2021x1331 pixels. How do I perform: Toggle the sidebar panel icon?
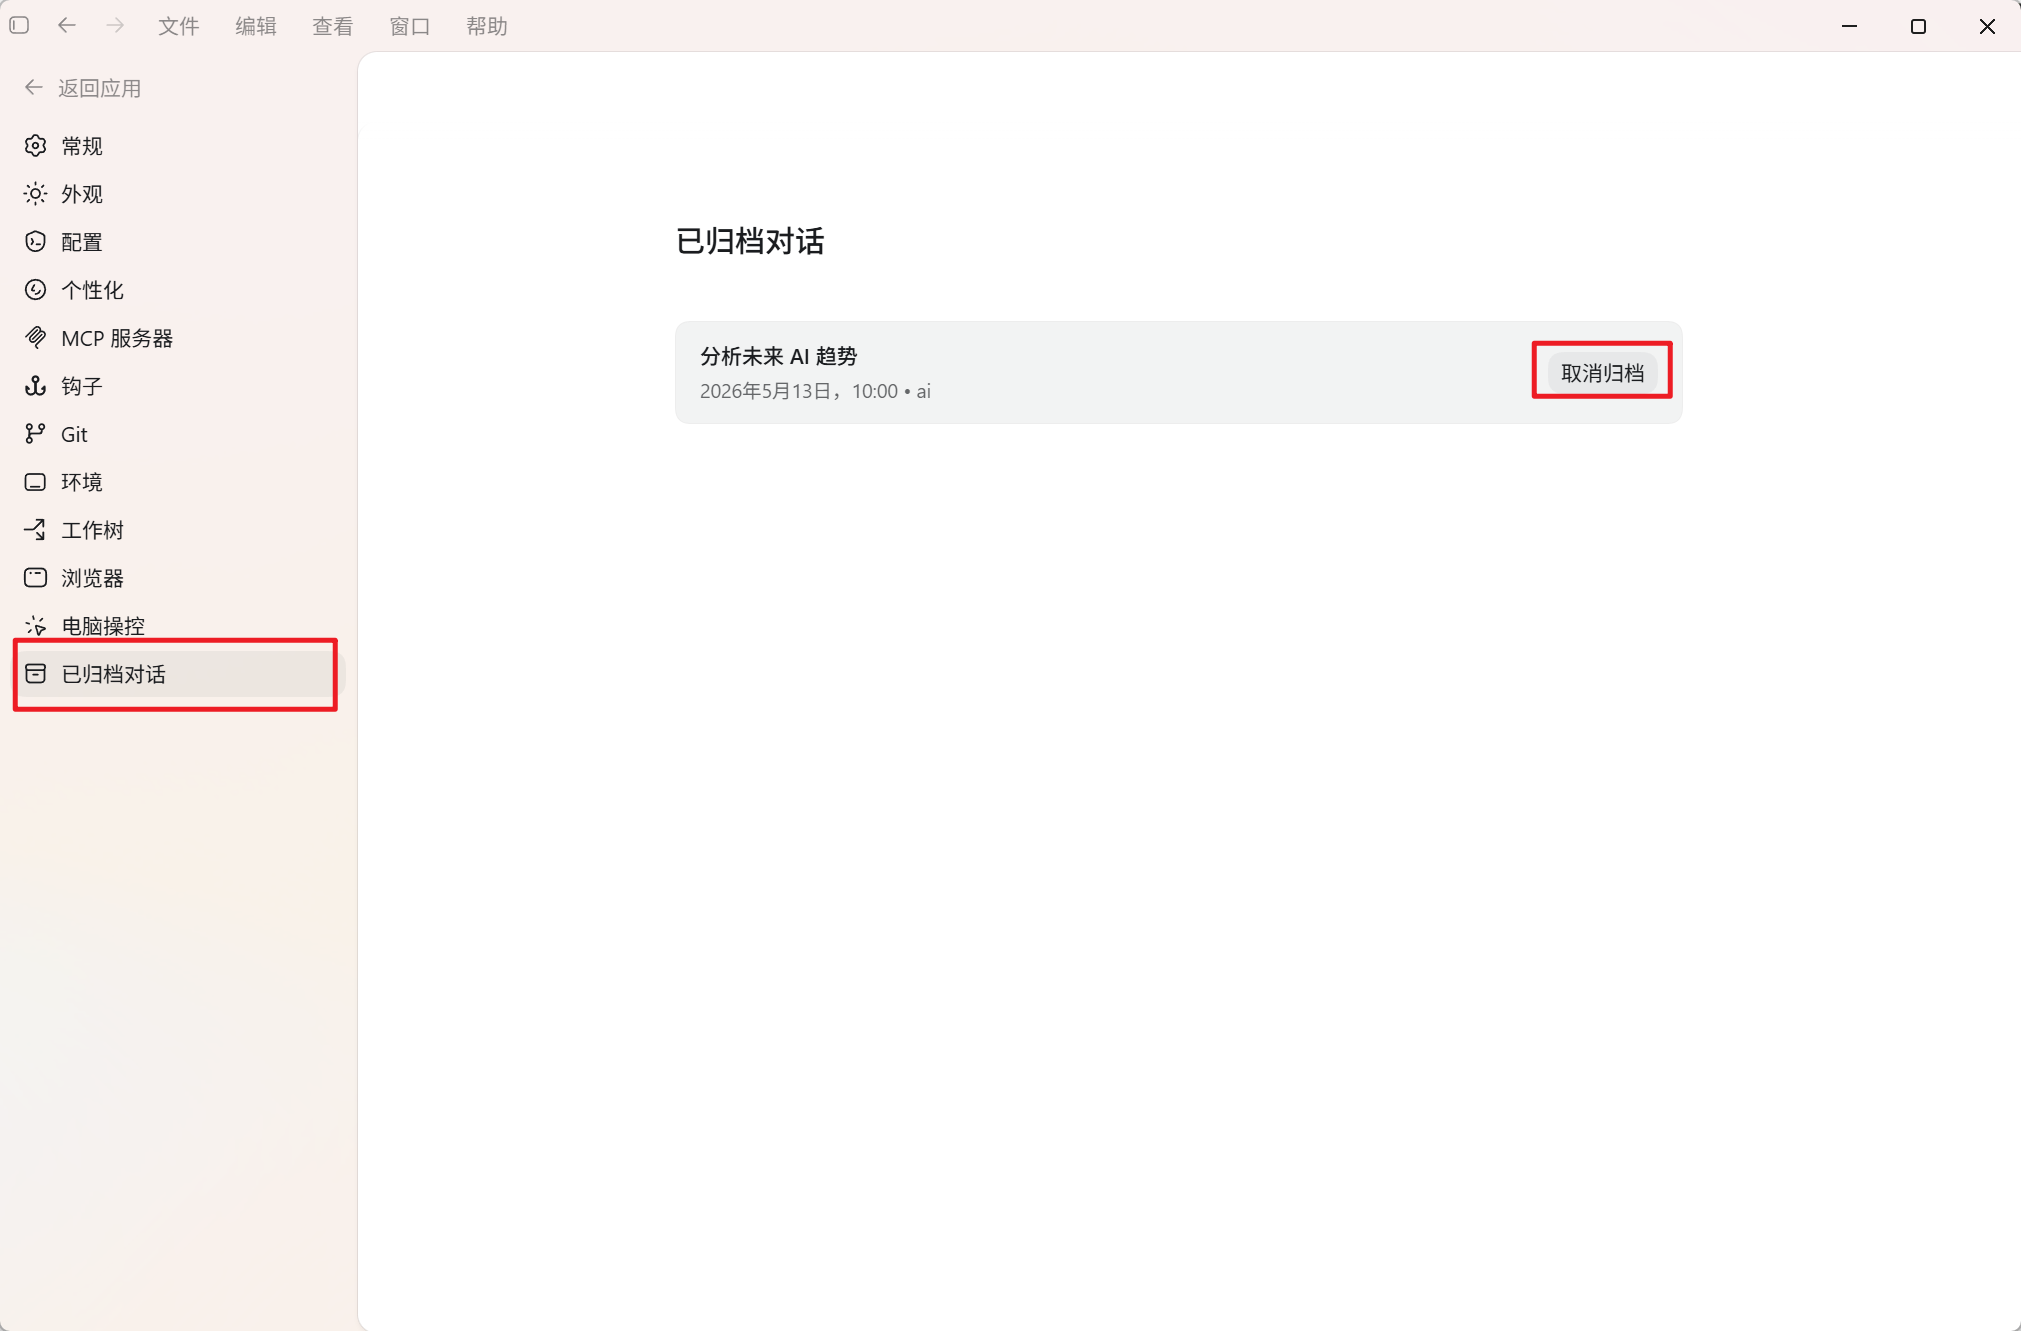coord(19,25)
